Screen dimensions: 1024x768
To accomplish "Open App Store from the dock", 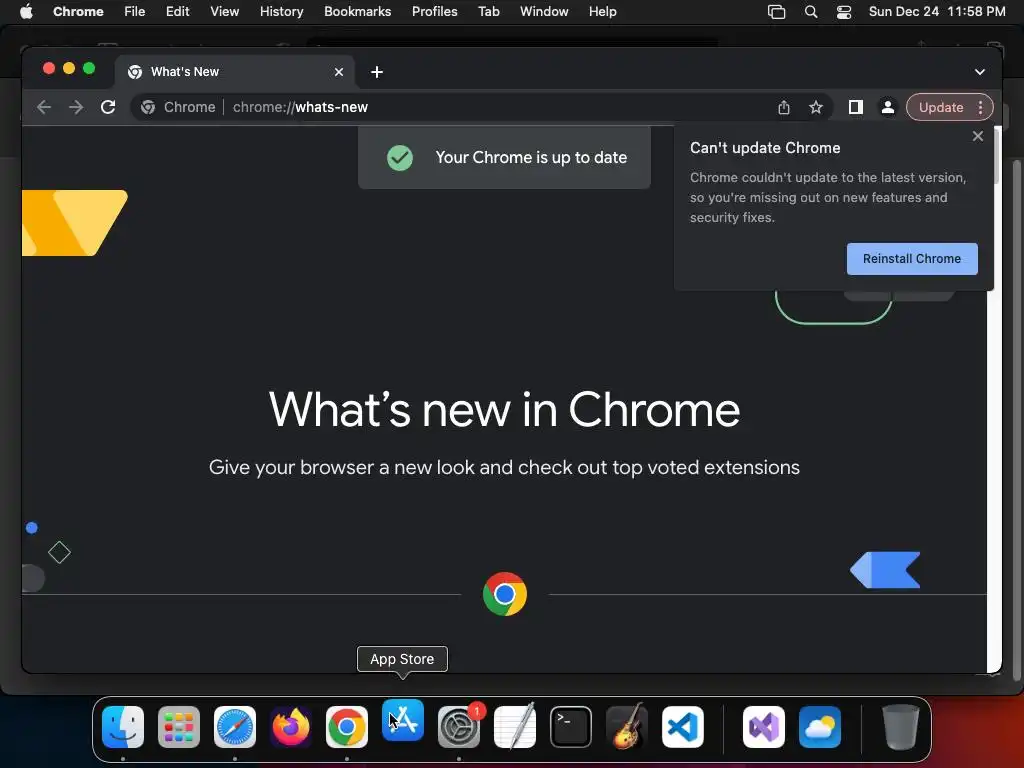I will (403, 720).
